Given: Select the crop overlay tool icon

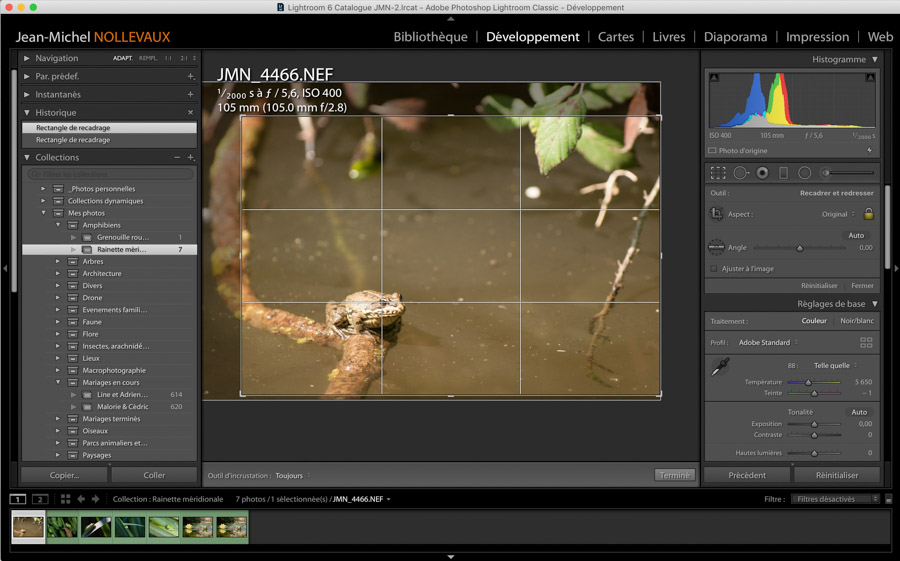Looking at the screenshot, I should [718, 173].
